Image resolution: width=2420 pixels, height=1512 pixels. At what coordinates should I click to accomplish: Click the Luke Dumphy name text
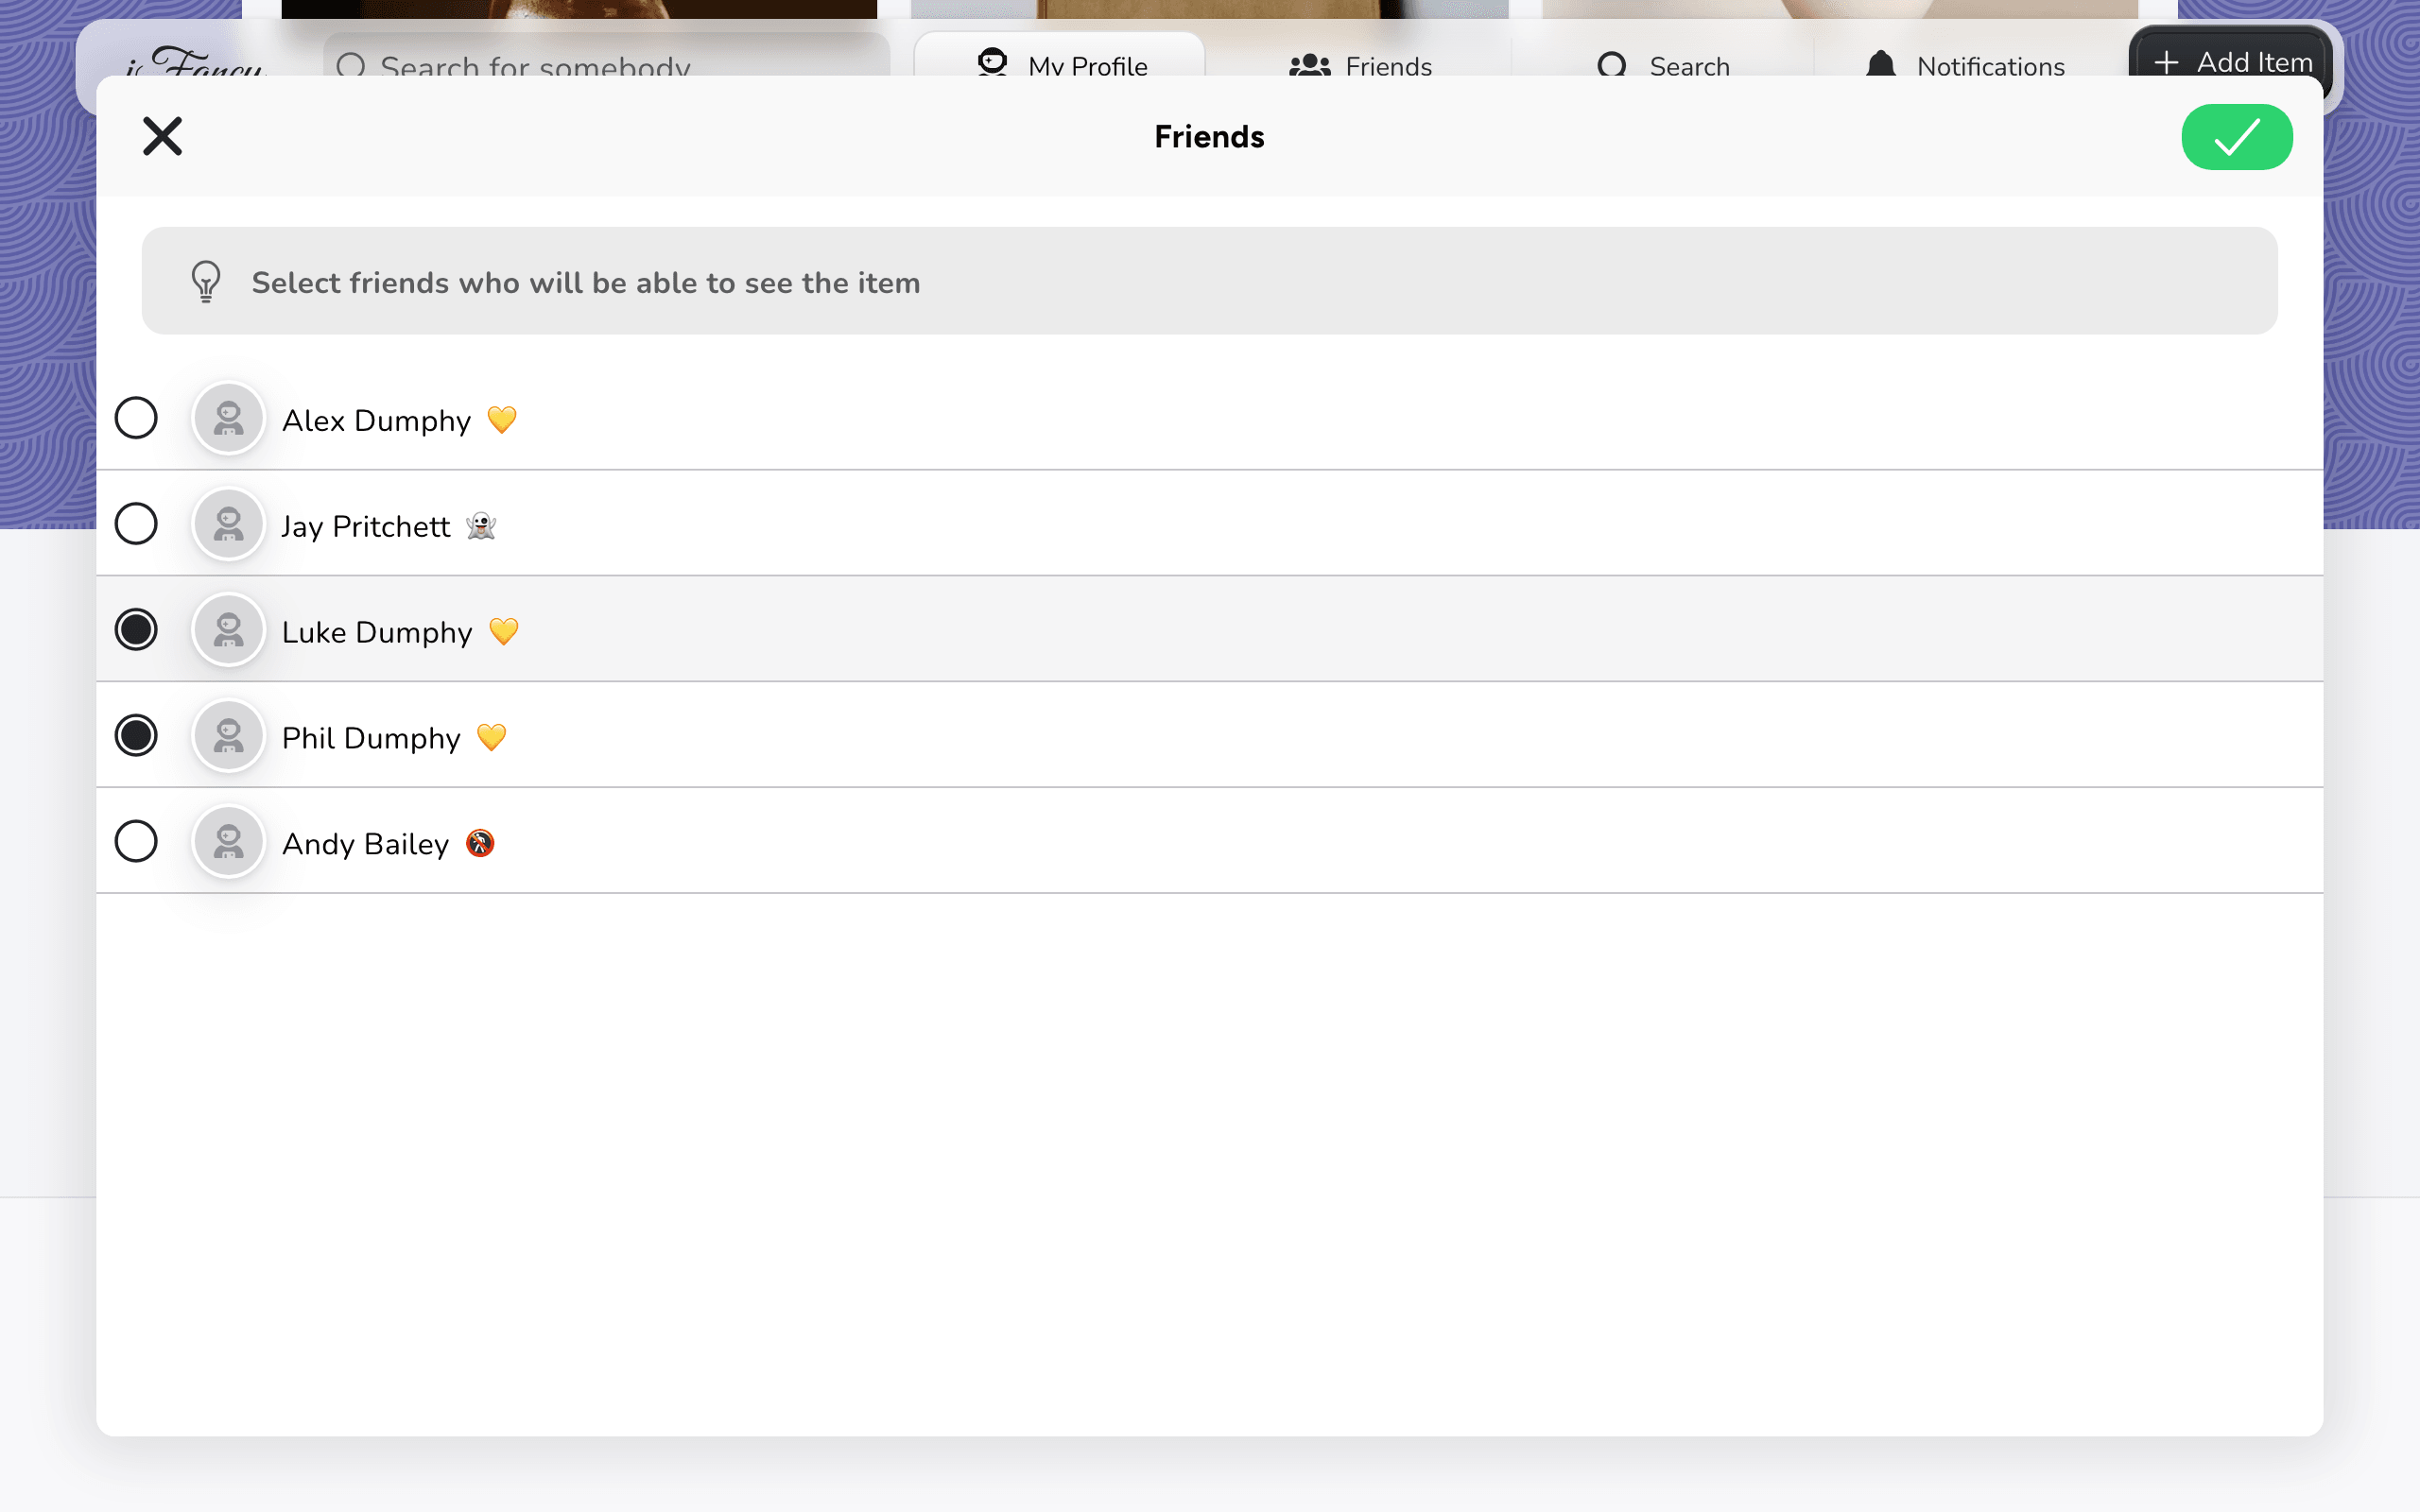click(377, 633)
